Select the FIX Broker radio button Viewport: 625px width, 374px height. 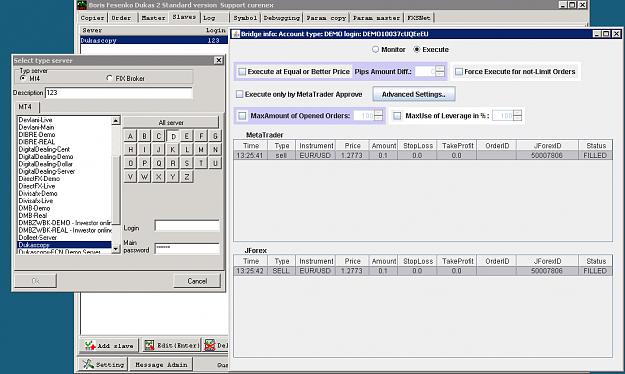109,78
